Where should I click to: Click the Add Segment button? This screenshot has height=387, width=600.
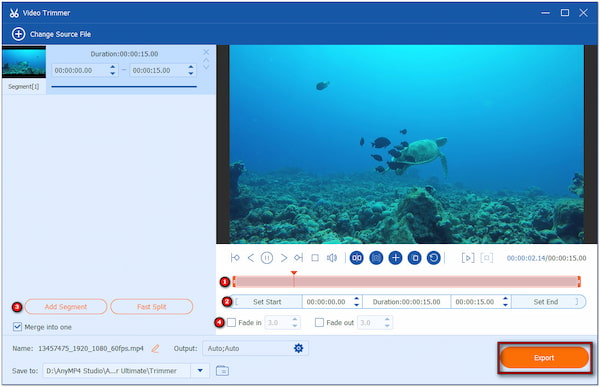click(66, 307)
